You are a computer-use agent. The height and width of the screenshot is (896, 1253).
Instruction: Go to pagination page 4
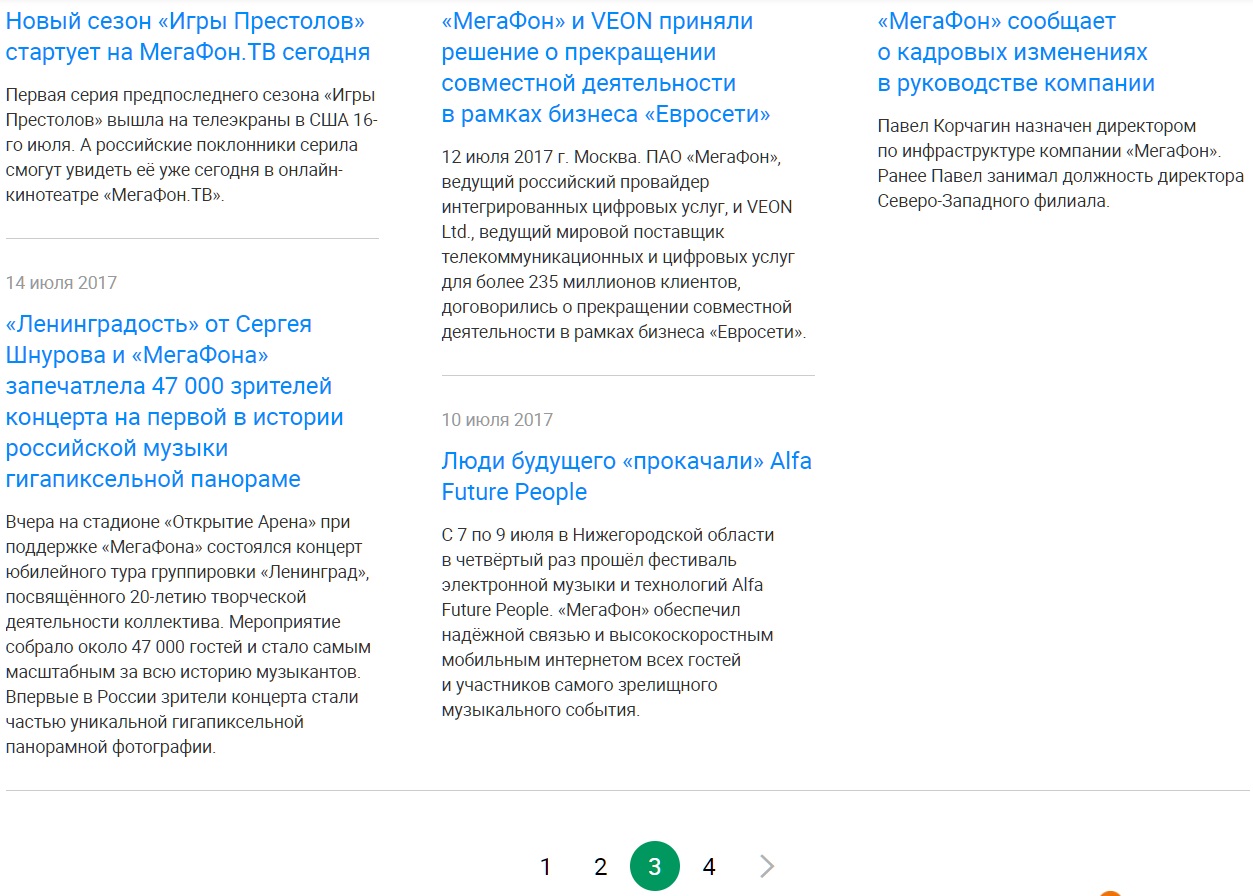click(709, 867)
